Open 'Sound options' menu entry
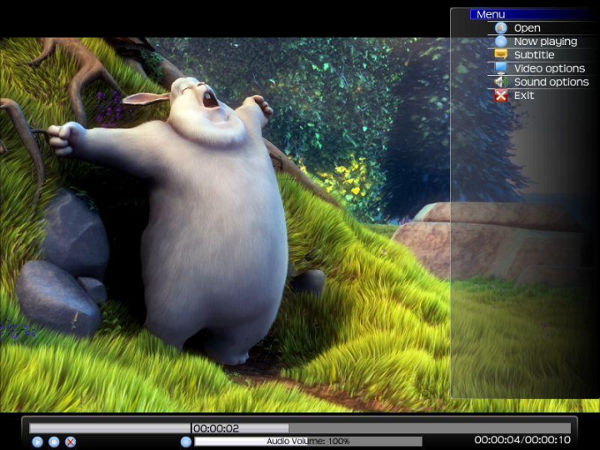This screenshot has height=450, width=600. click(551, 82)
